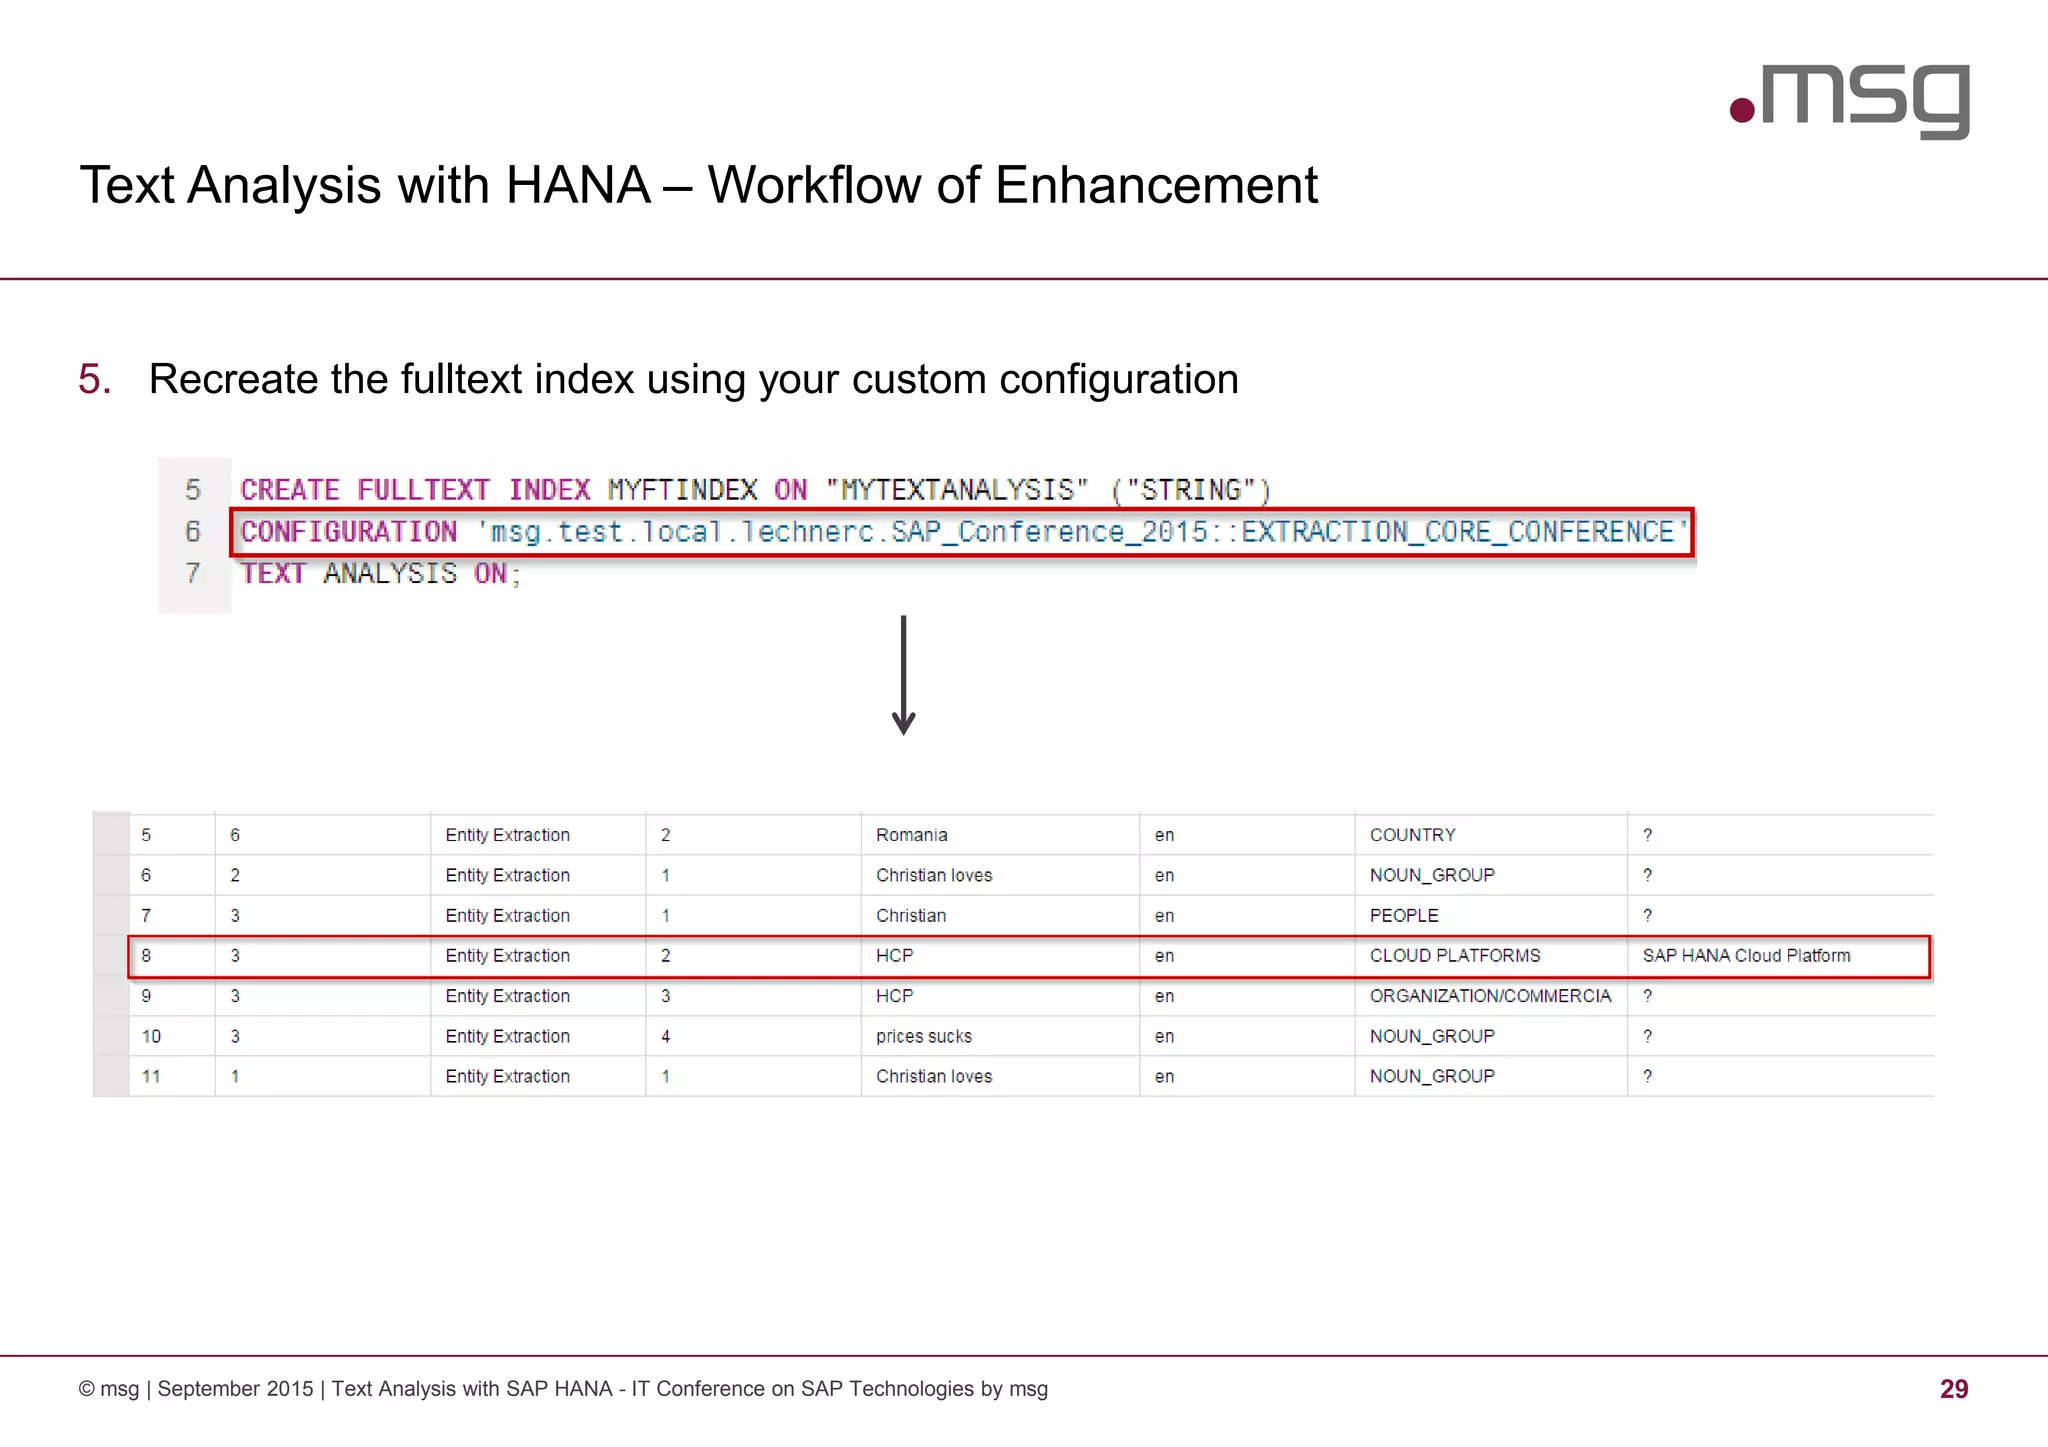2048x1447 pixels.
Task: Select the slide title 'Workflow of Enhancement'
Action: click(1012, 186)
